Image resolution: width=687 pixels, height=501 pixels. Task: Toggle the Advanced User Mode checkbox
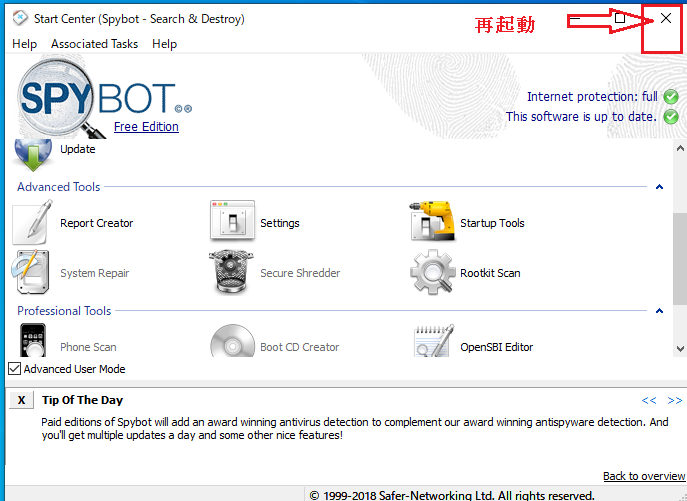14,369
